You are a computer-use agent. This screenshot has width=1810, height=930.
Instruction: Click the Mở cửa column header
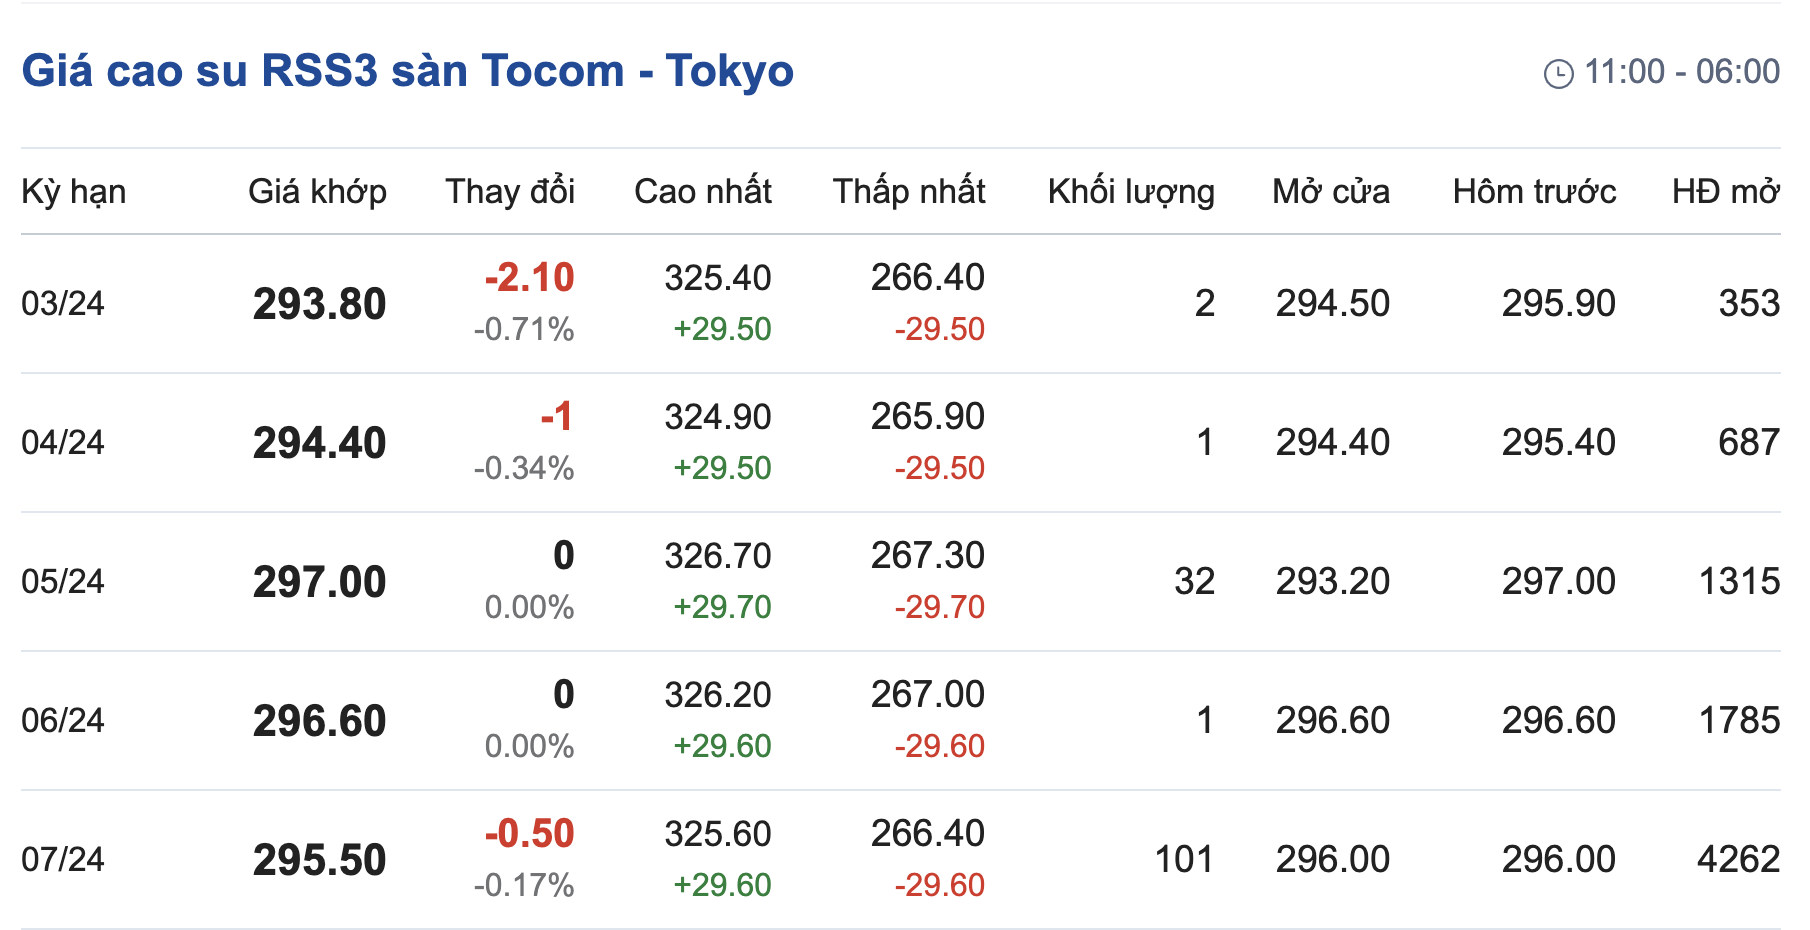tap(1330, 191)
